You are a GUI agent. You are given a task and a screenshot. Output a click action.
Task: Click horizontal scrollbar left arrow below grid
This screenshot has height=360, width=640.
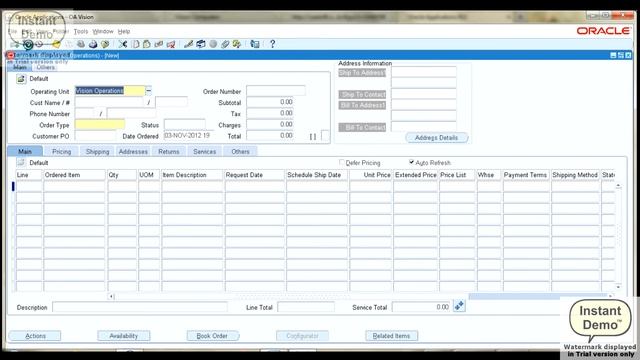tap(111, 296)
